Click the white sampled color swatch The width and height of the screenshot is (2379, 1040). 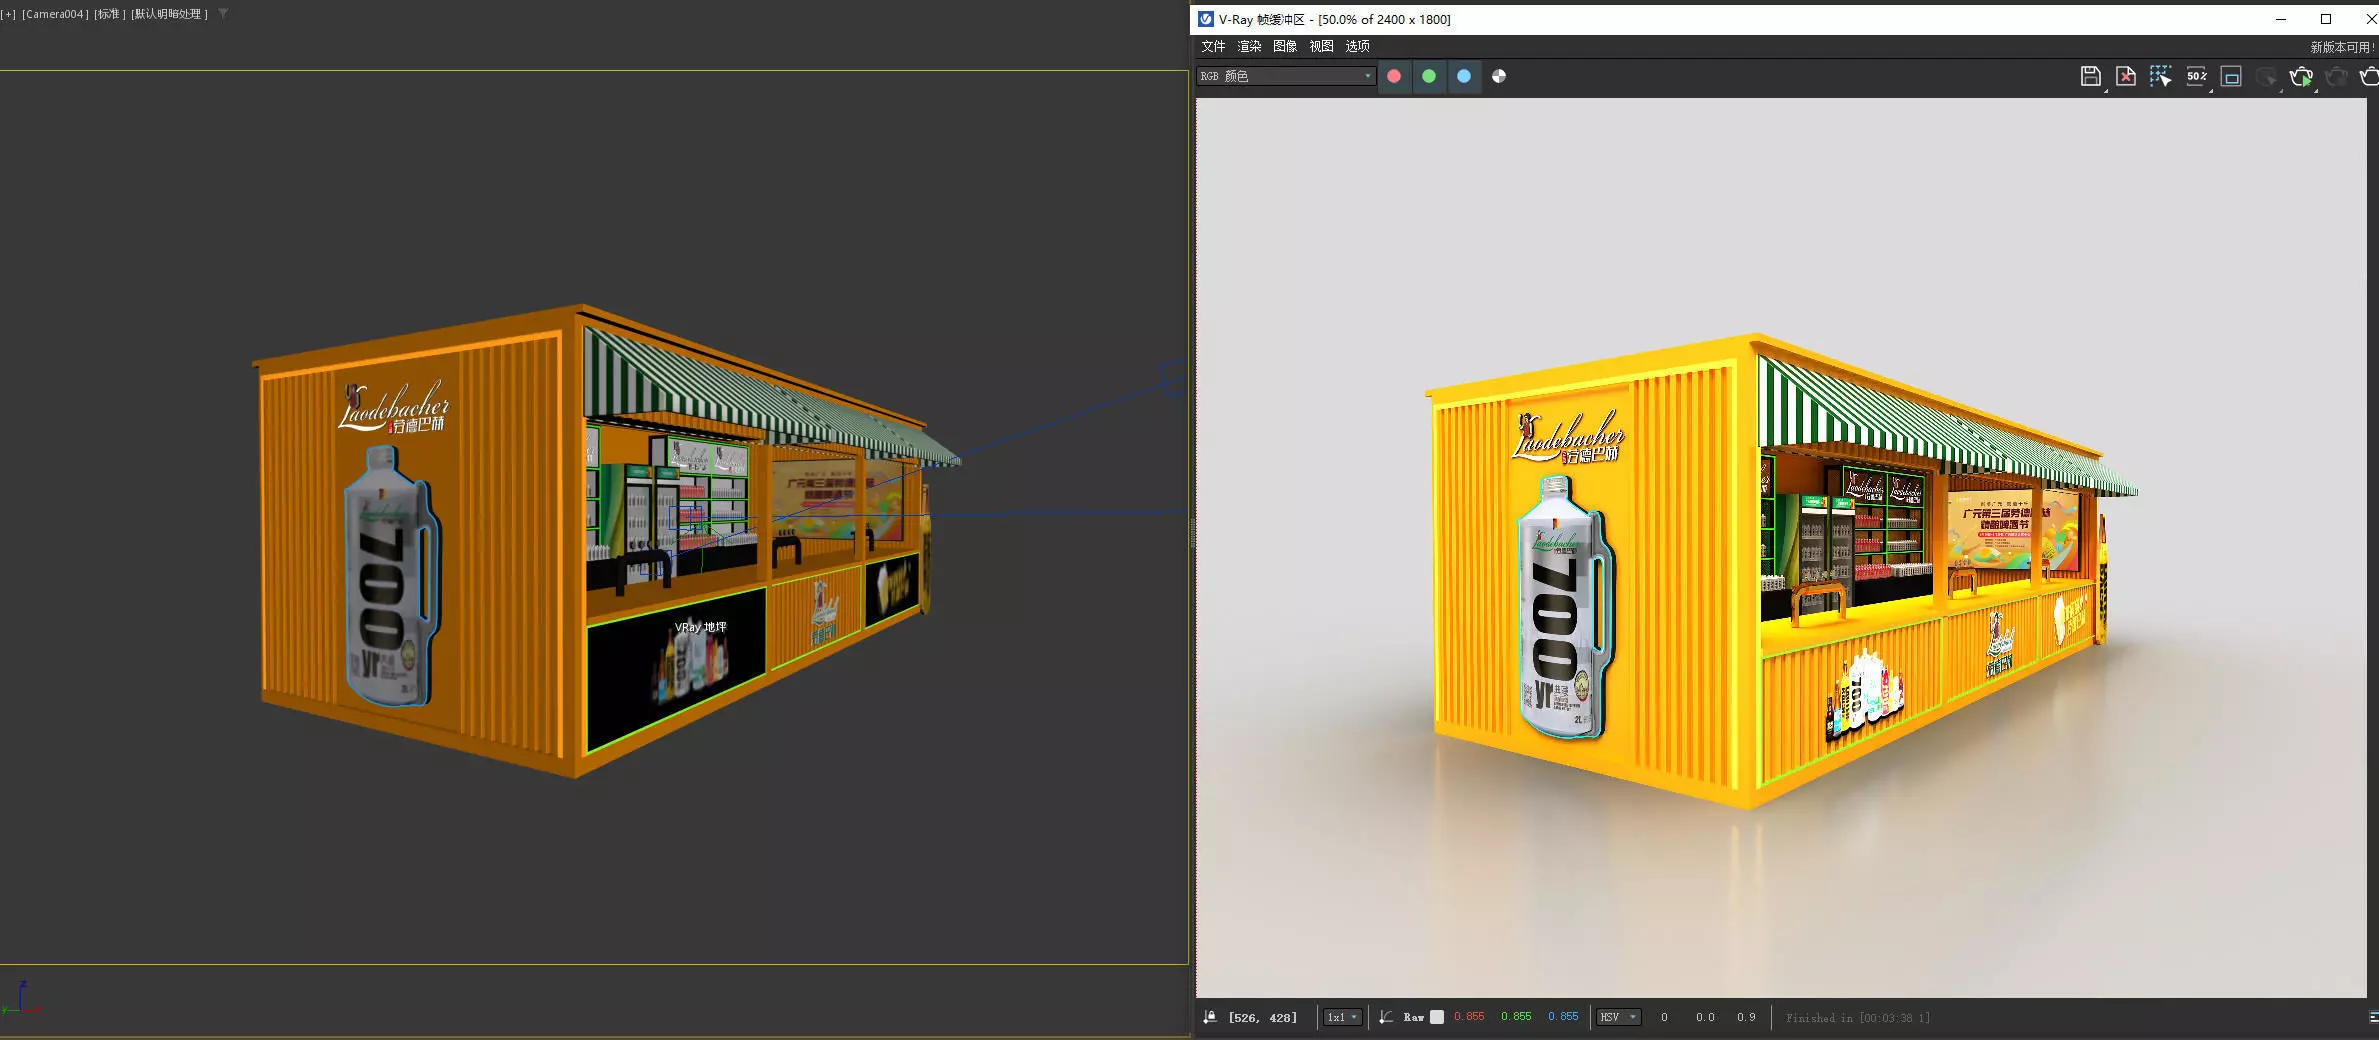1437,1017
